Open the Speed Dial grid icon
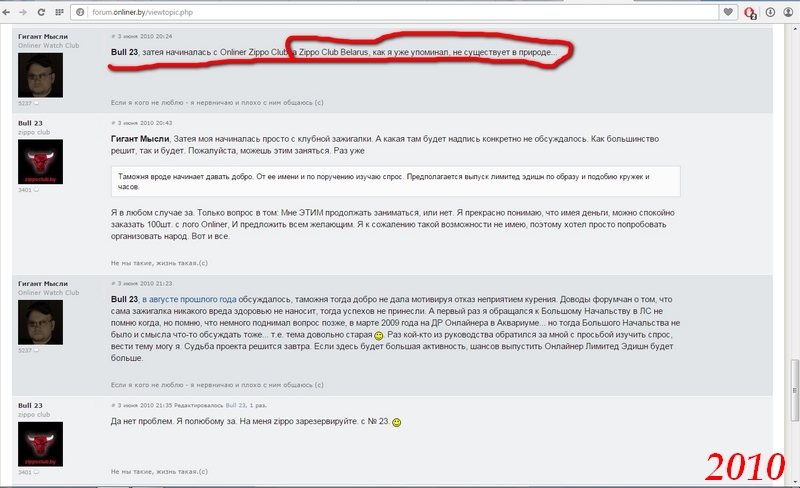 coord(59,12)
